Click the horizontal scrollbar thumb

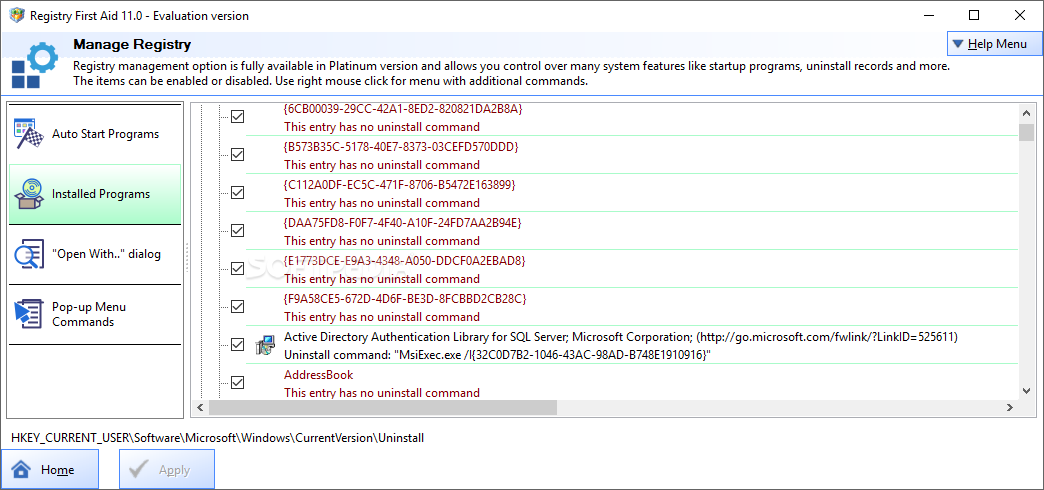382,407
